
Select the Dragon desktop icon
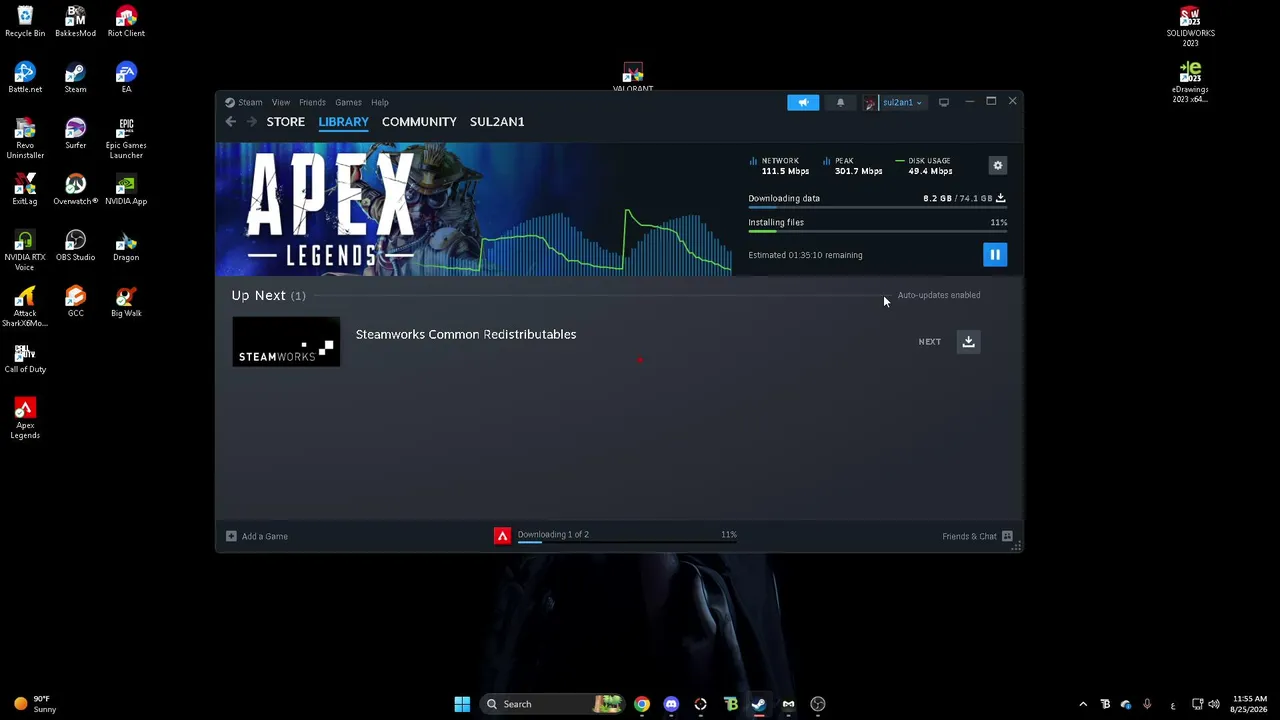(x=126, y=246)
